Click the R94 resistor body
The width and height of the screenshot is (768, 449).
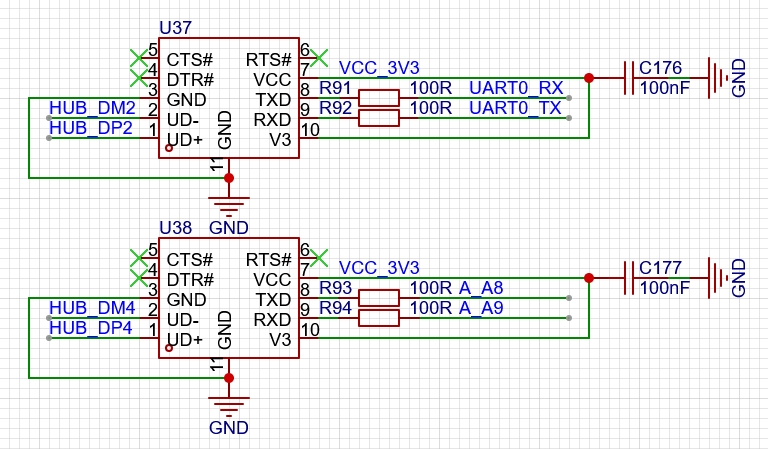click(378, 318)
